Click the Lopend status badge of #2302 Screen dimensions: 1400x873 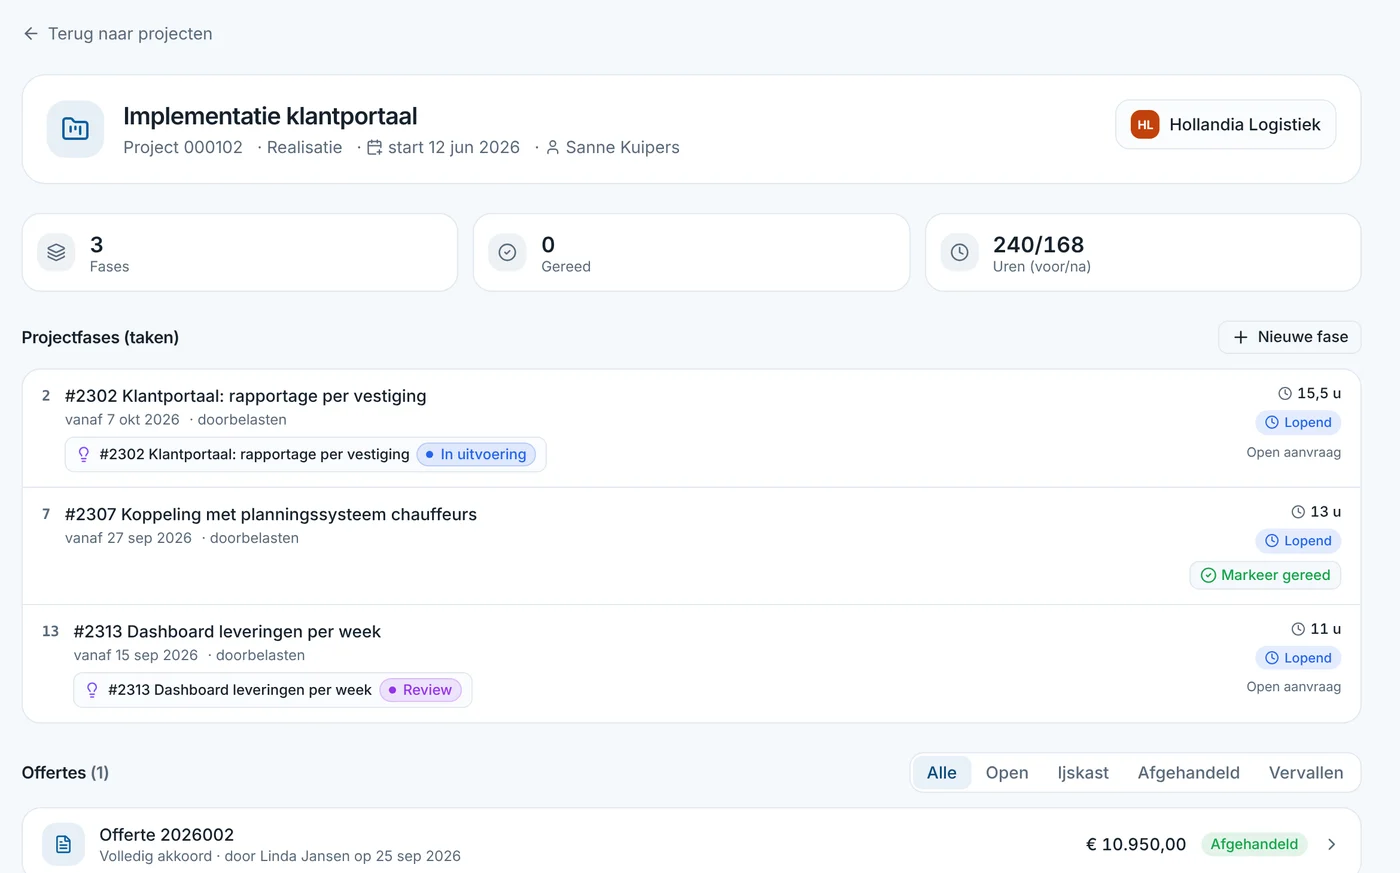pyautogui.click(x=1298, y=423)
